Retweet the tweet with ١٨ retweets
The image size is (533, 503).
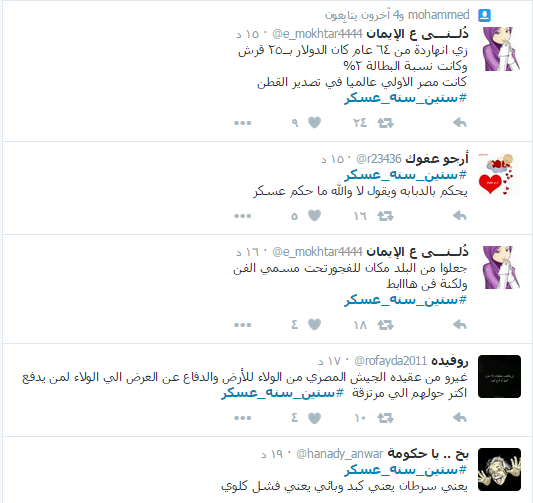coord(385,325)
